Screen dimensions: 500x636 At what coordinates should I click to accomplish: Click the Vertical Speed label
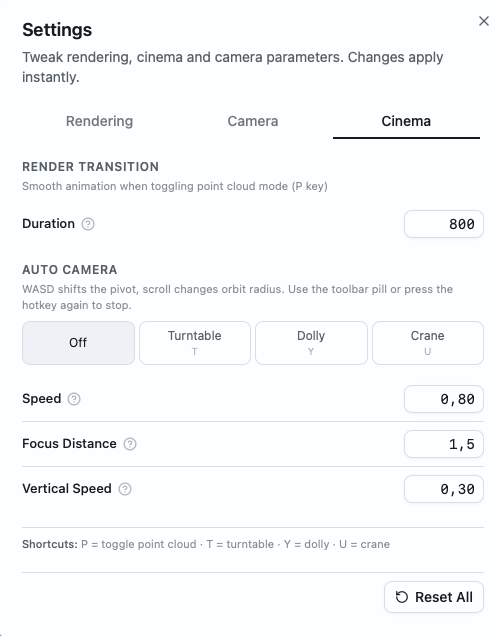(x=67, y=489)
